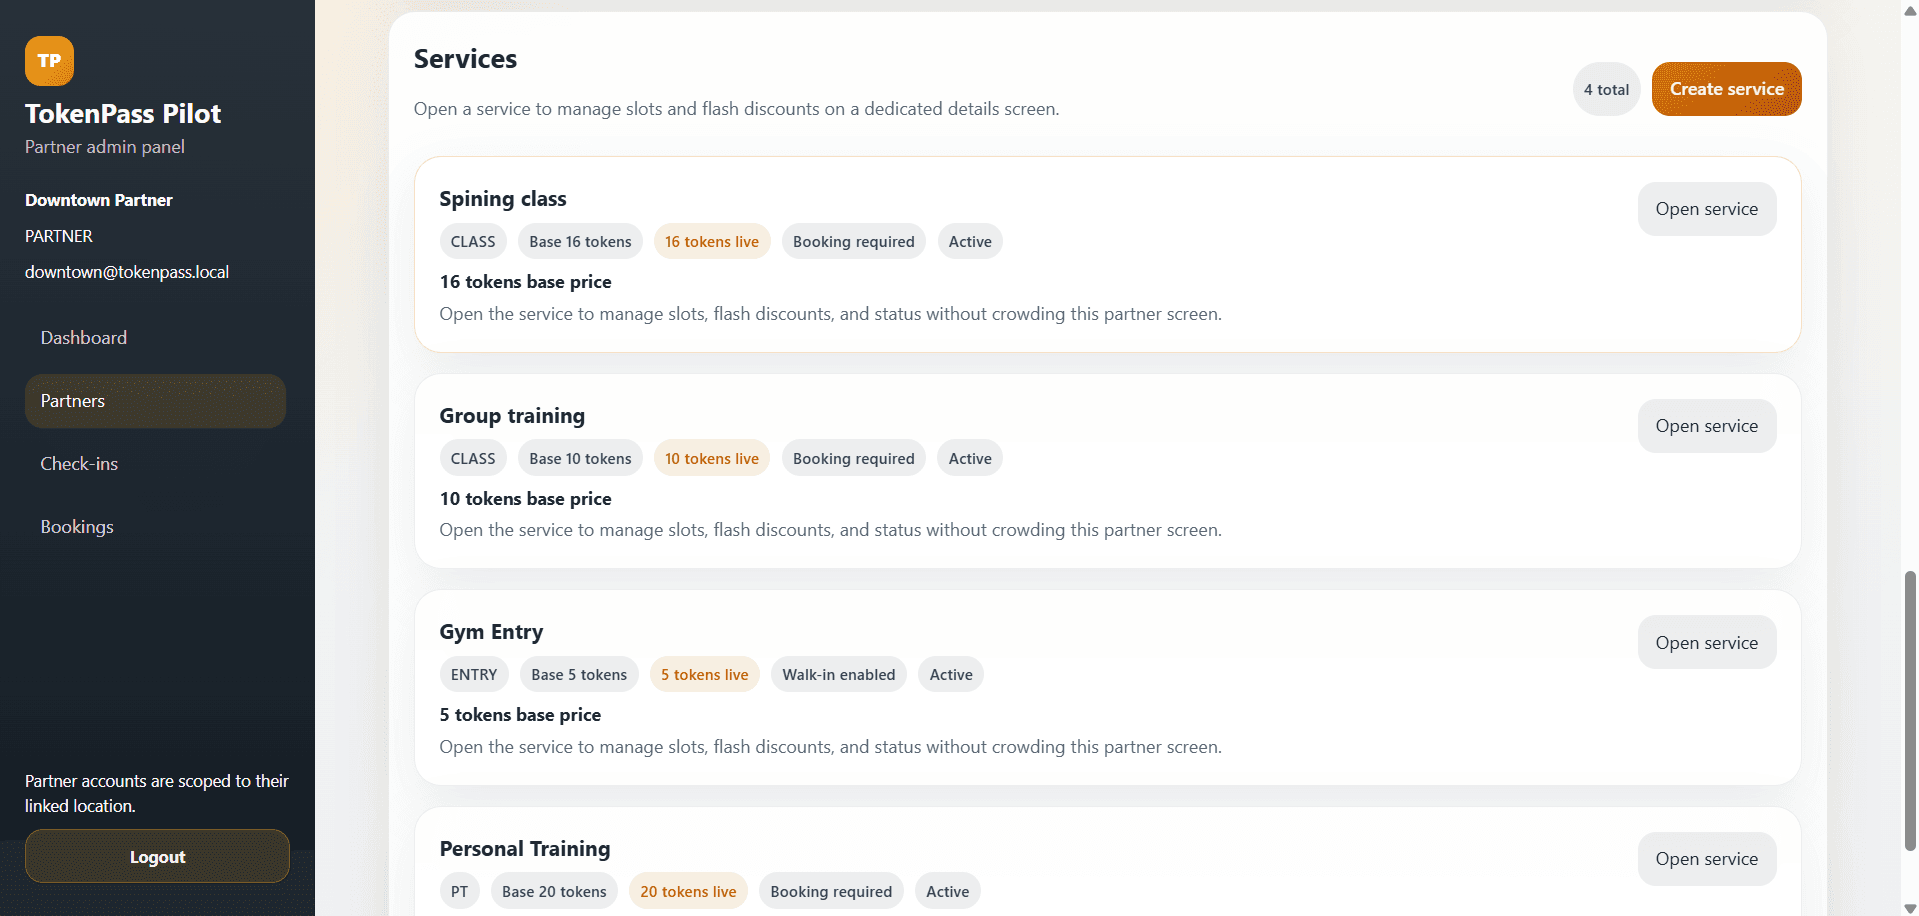Open the Dashboard sidebar item

pyautogui.click(x=83, y=337)
